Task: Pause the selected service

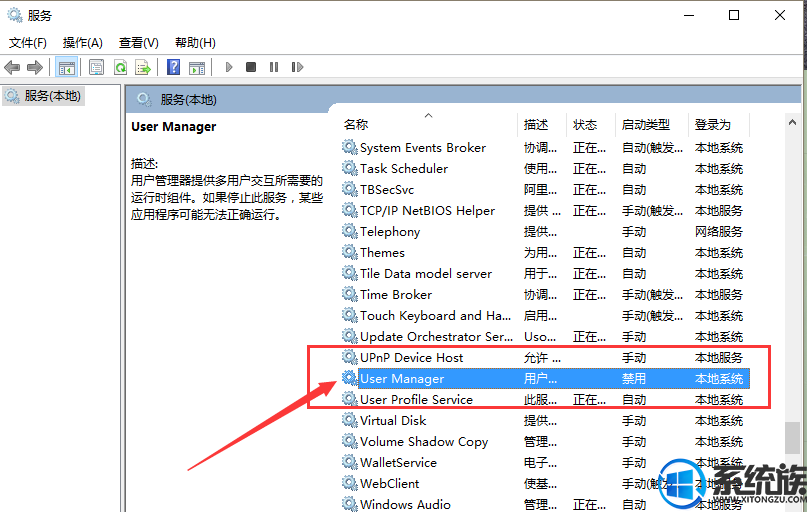Action: (x=274, y=67)
